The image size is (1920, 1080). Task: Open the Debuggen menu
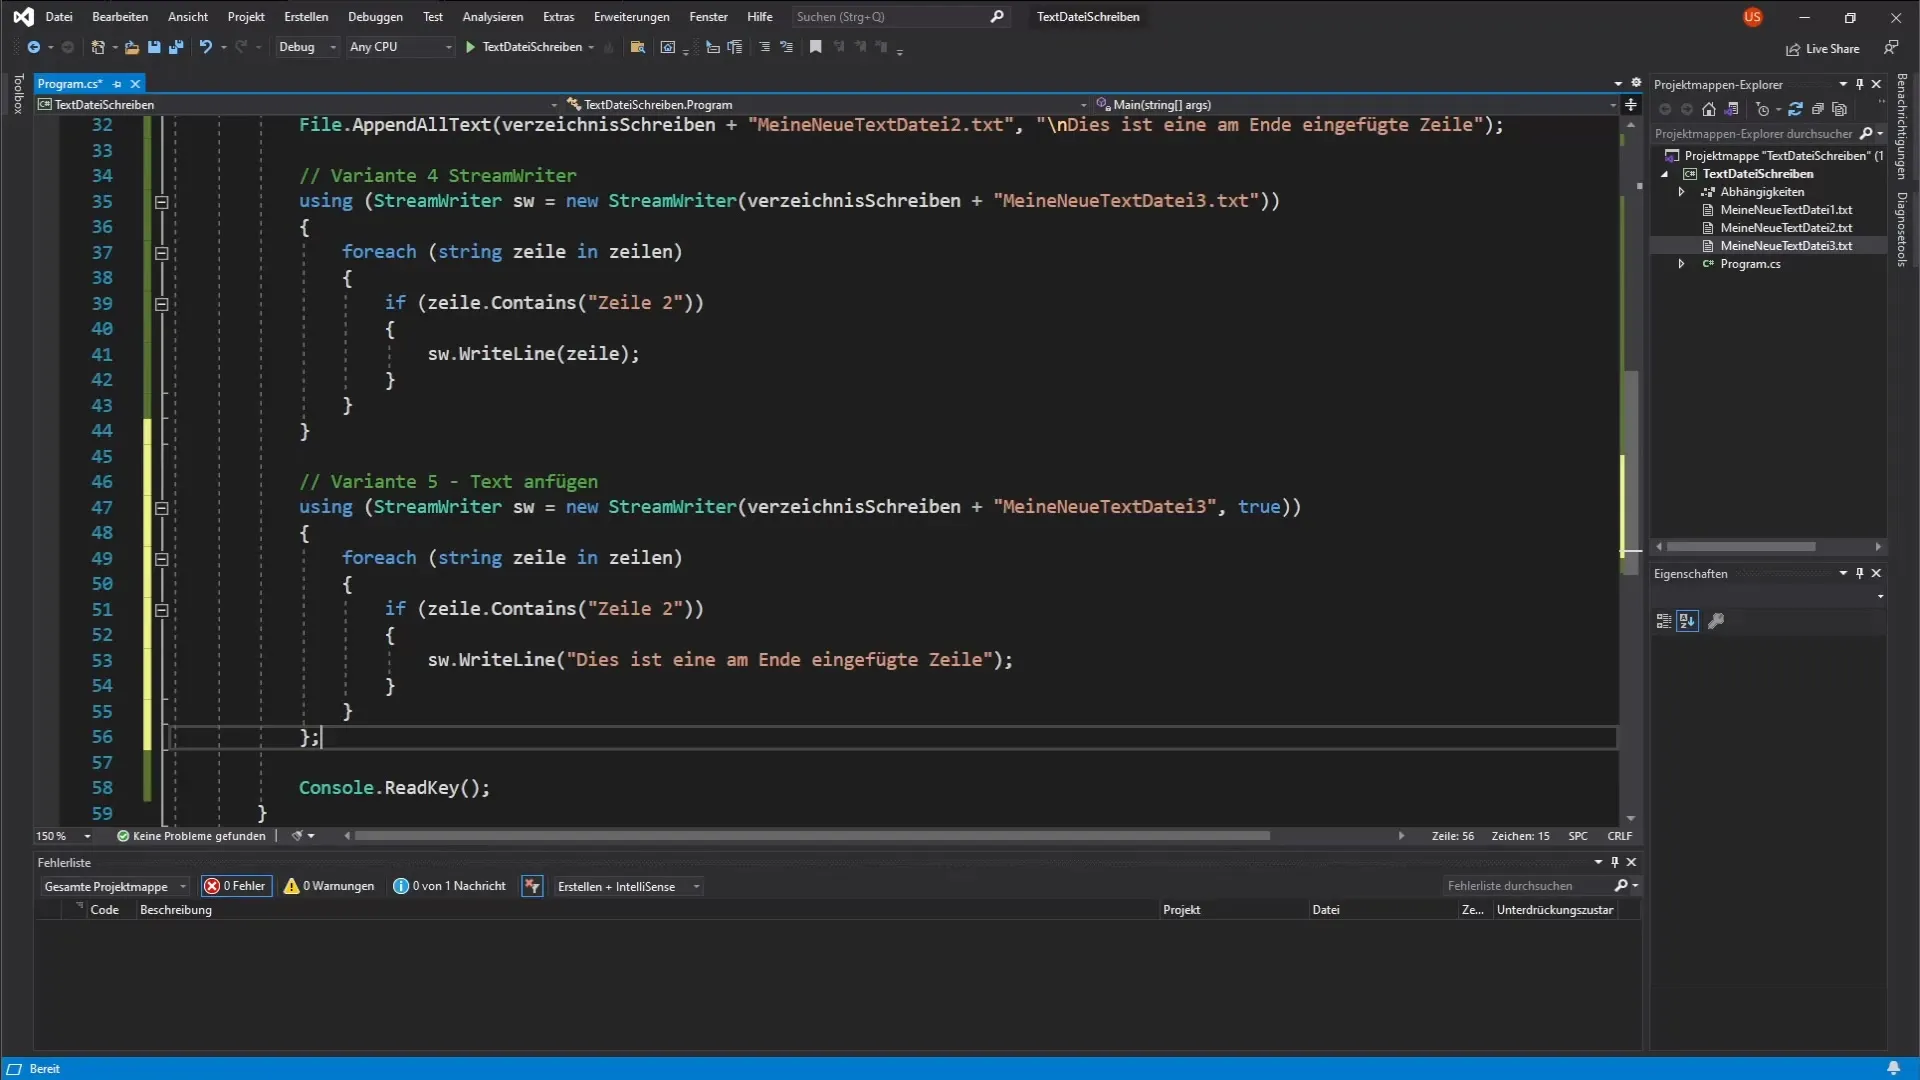[x=375, y=17]
